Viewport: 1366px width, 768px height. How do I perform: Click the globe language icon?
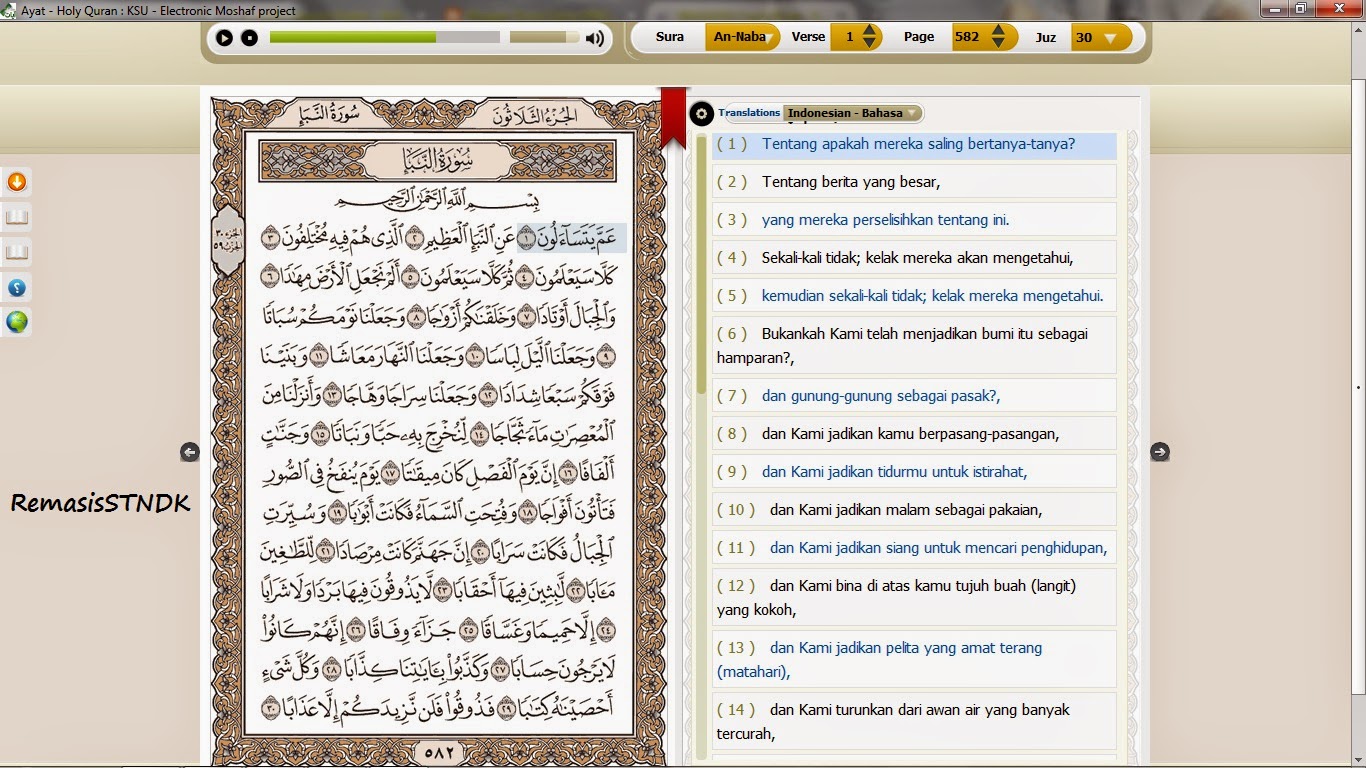click(16, 322)
